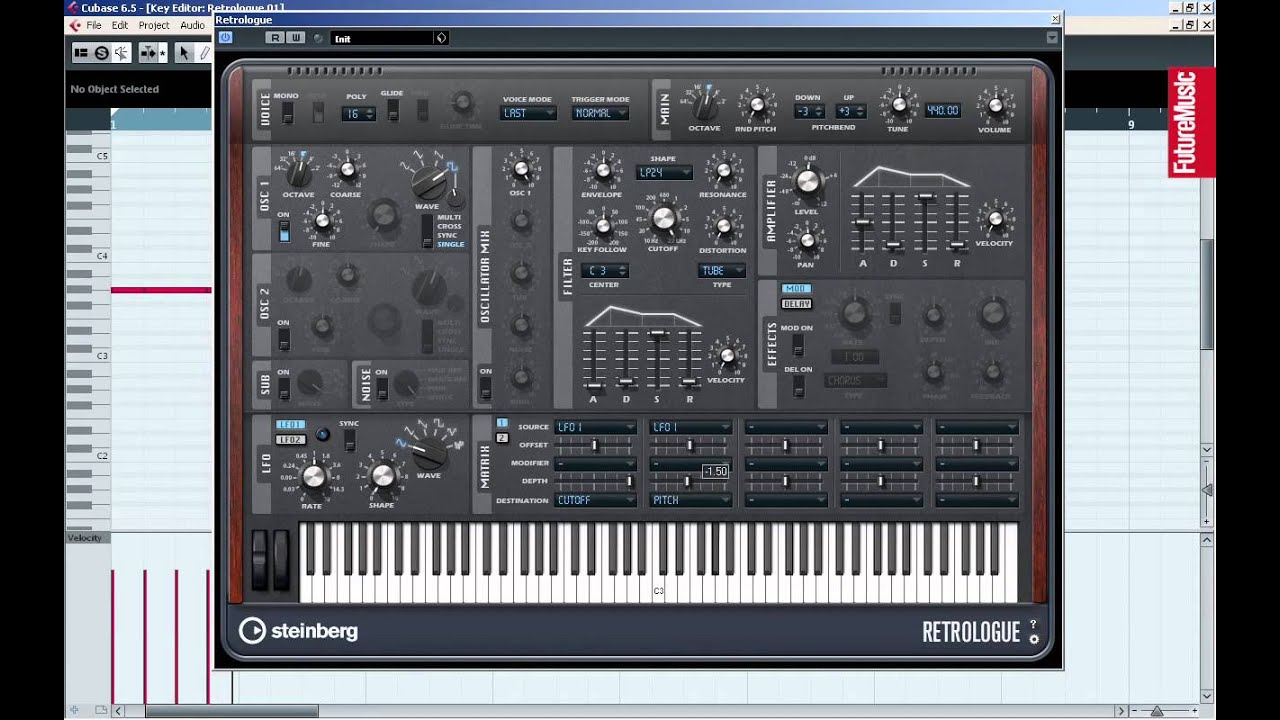Open the Project menu in Cubase
Viewport: 1280px width, 720px height.
point(154,25)
